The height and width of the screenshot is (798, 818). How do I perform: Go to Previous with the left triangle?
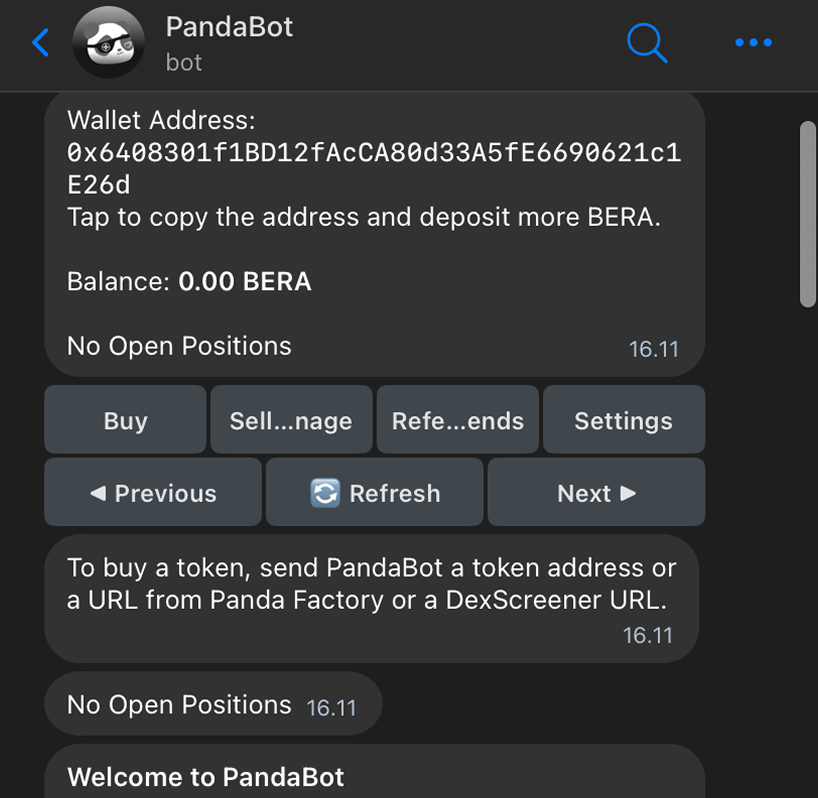153,493
